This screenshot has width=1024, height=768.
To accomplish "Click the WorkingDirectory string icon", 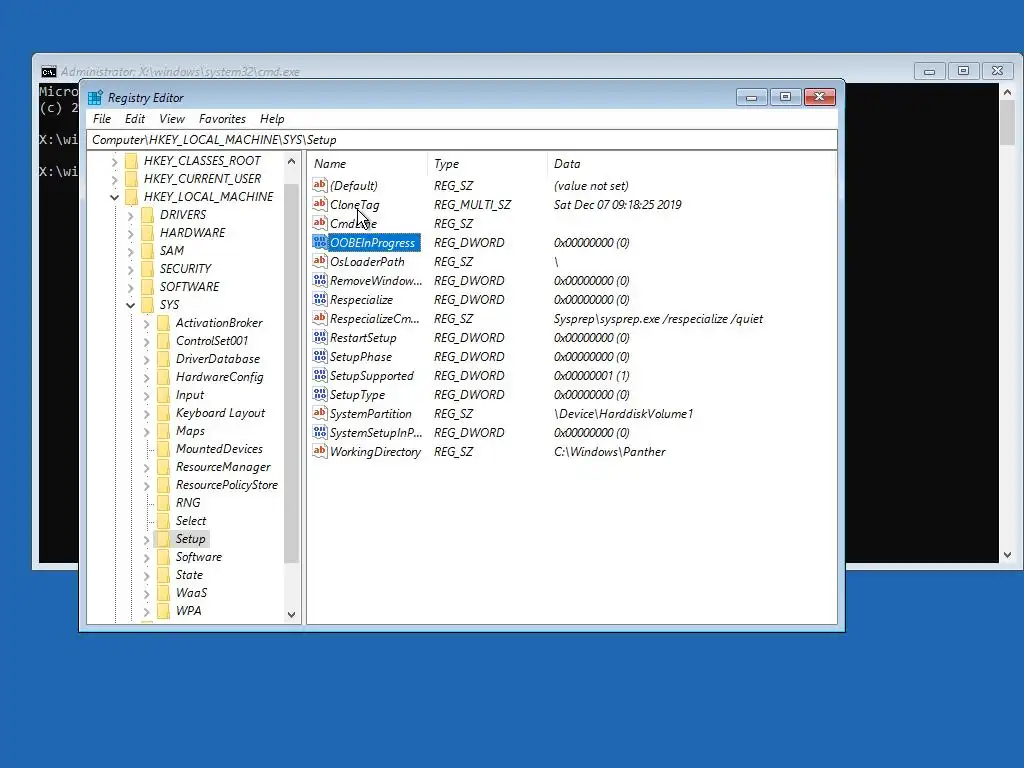I will point(319,451).
